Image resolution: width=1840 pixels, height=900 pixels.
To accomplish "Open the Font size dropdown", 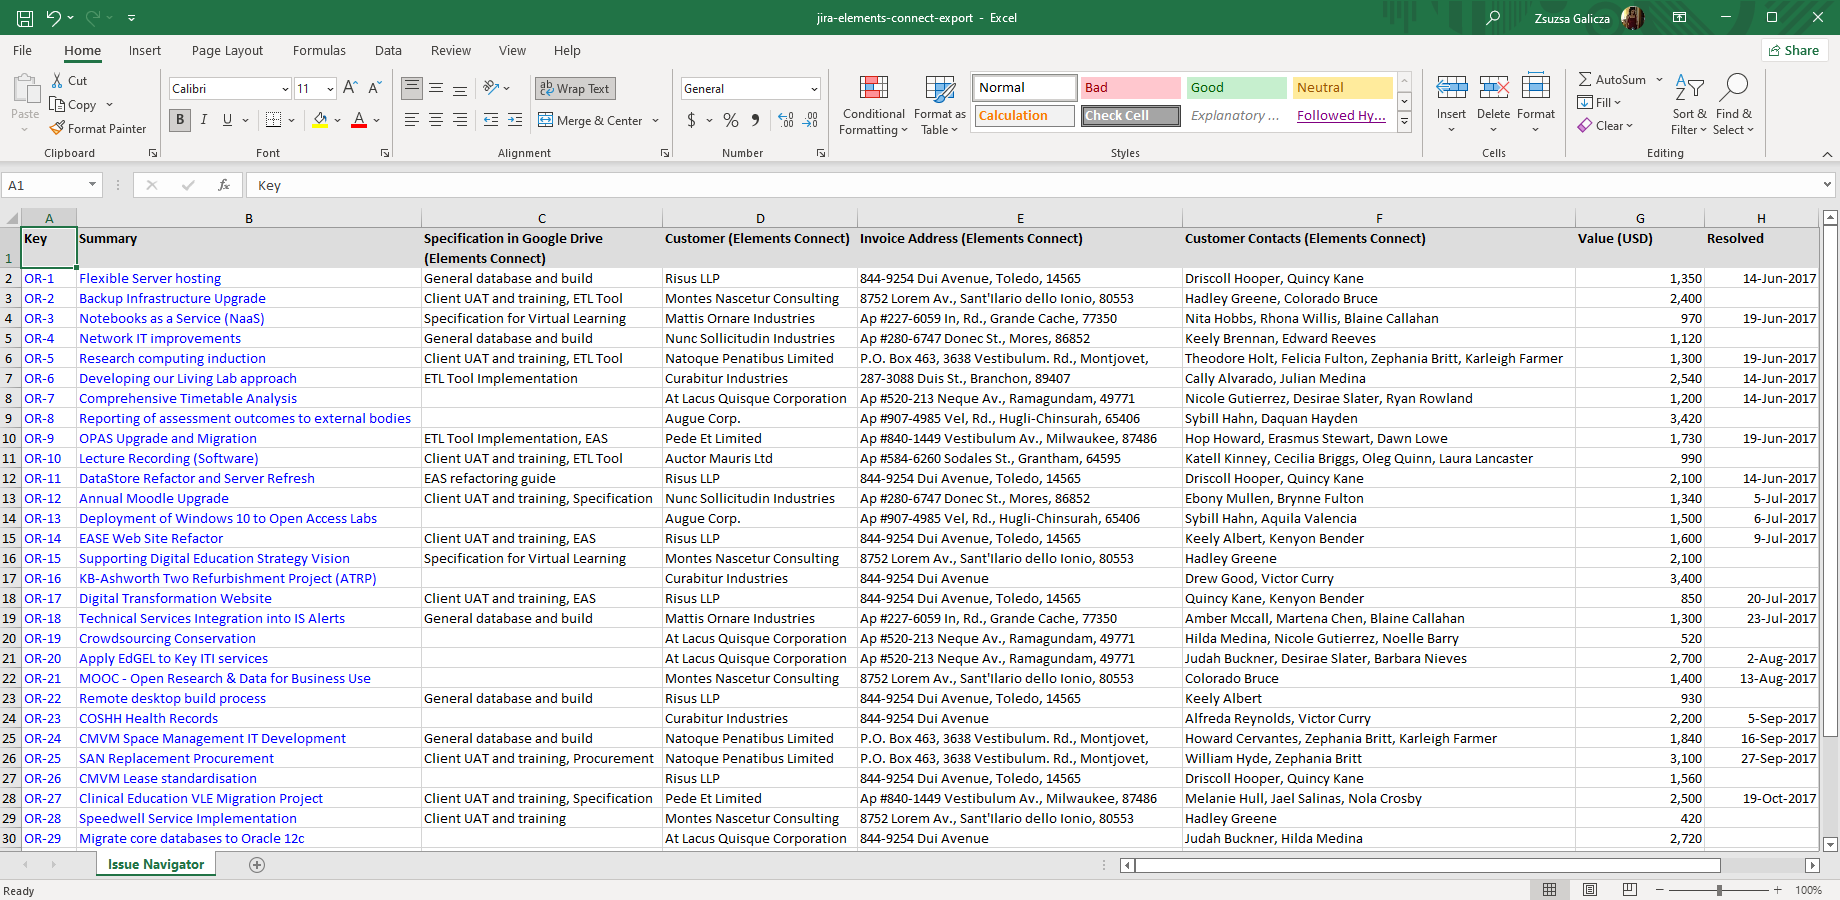I will (330, 89).
